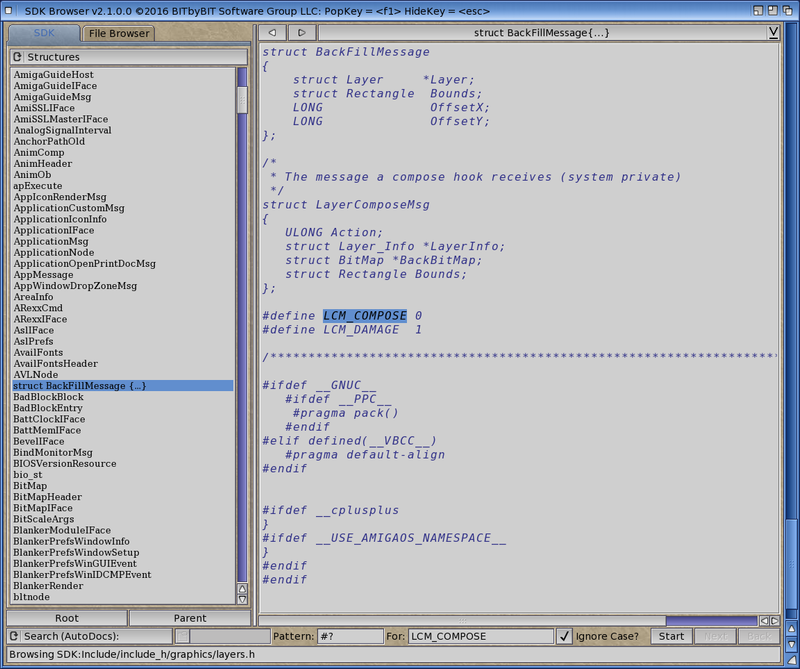800x669 pixels.
Task: Click the ULONG Action; code line
Action: click(x=334, y=233)
